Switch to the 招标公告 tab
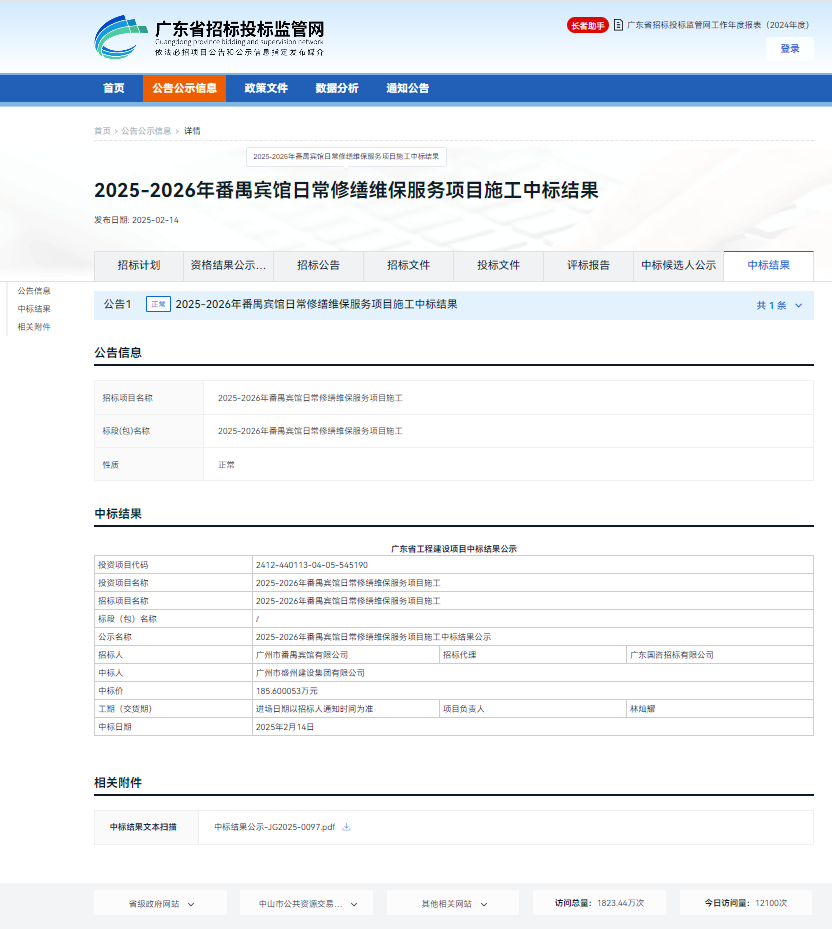The width and height of the screenshot is (832, 929). 318,266
